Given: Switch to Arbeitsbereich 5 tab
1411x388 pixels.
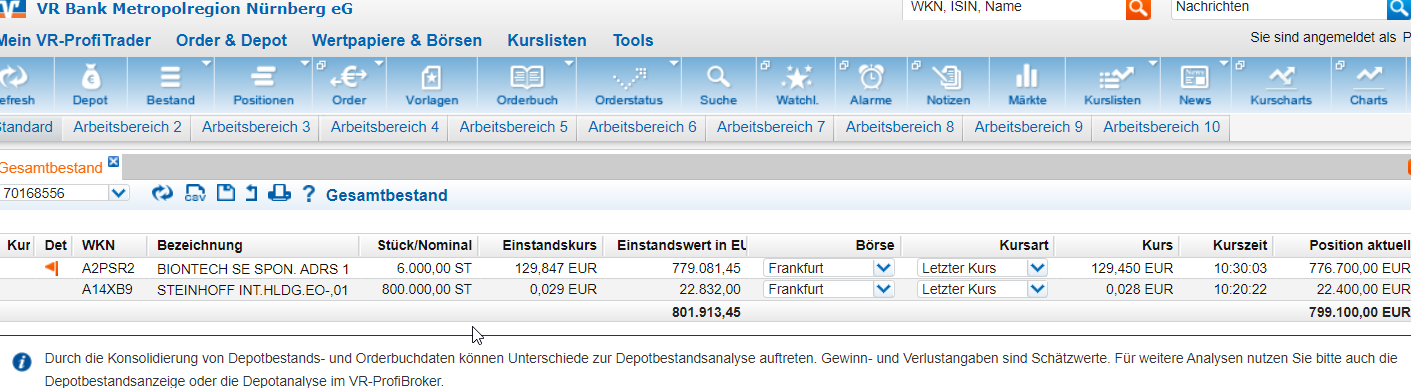Looking at the screenshot, I should (x=513, y=127).
